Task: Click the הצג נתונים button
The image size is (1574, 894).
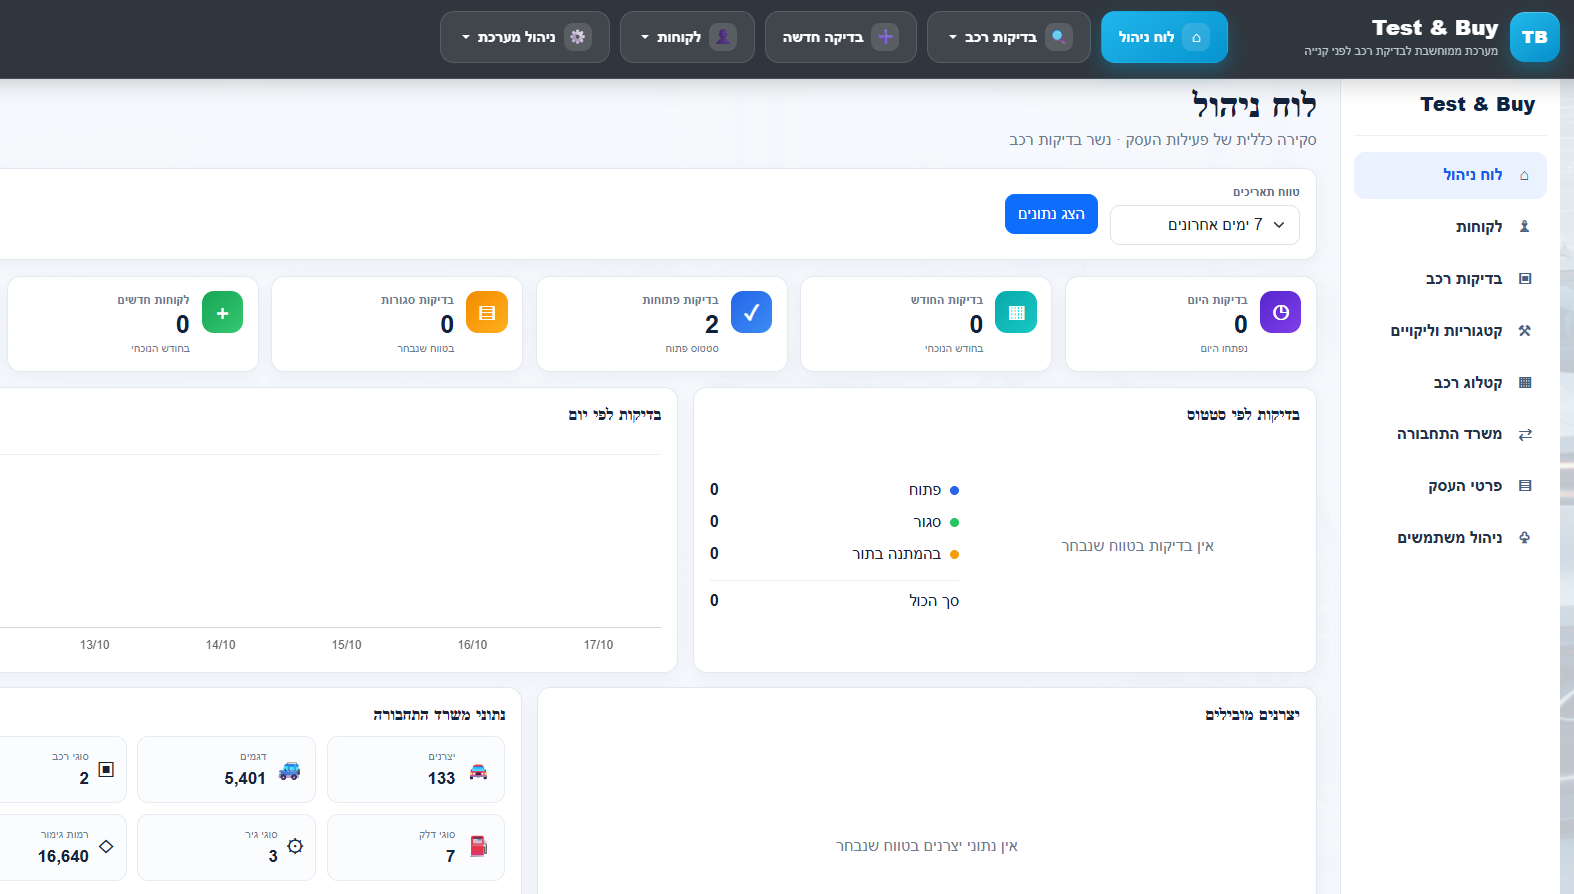Action: (1051, 214)
